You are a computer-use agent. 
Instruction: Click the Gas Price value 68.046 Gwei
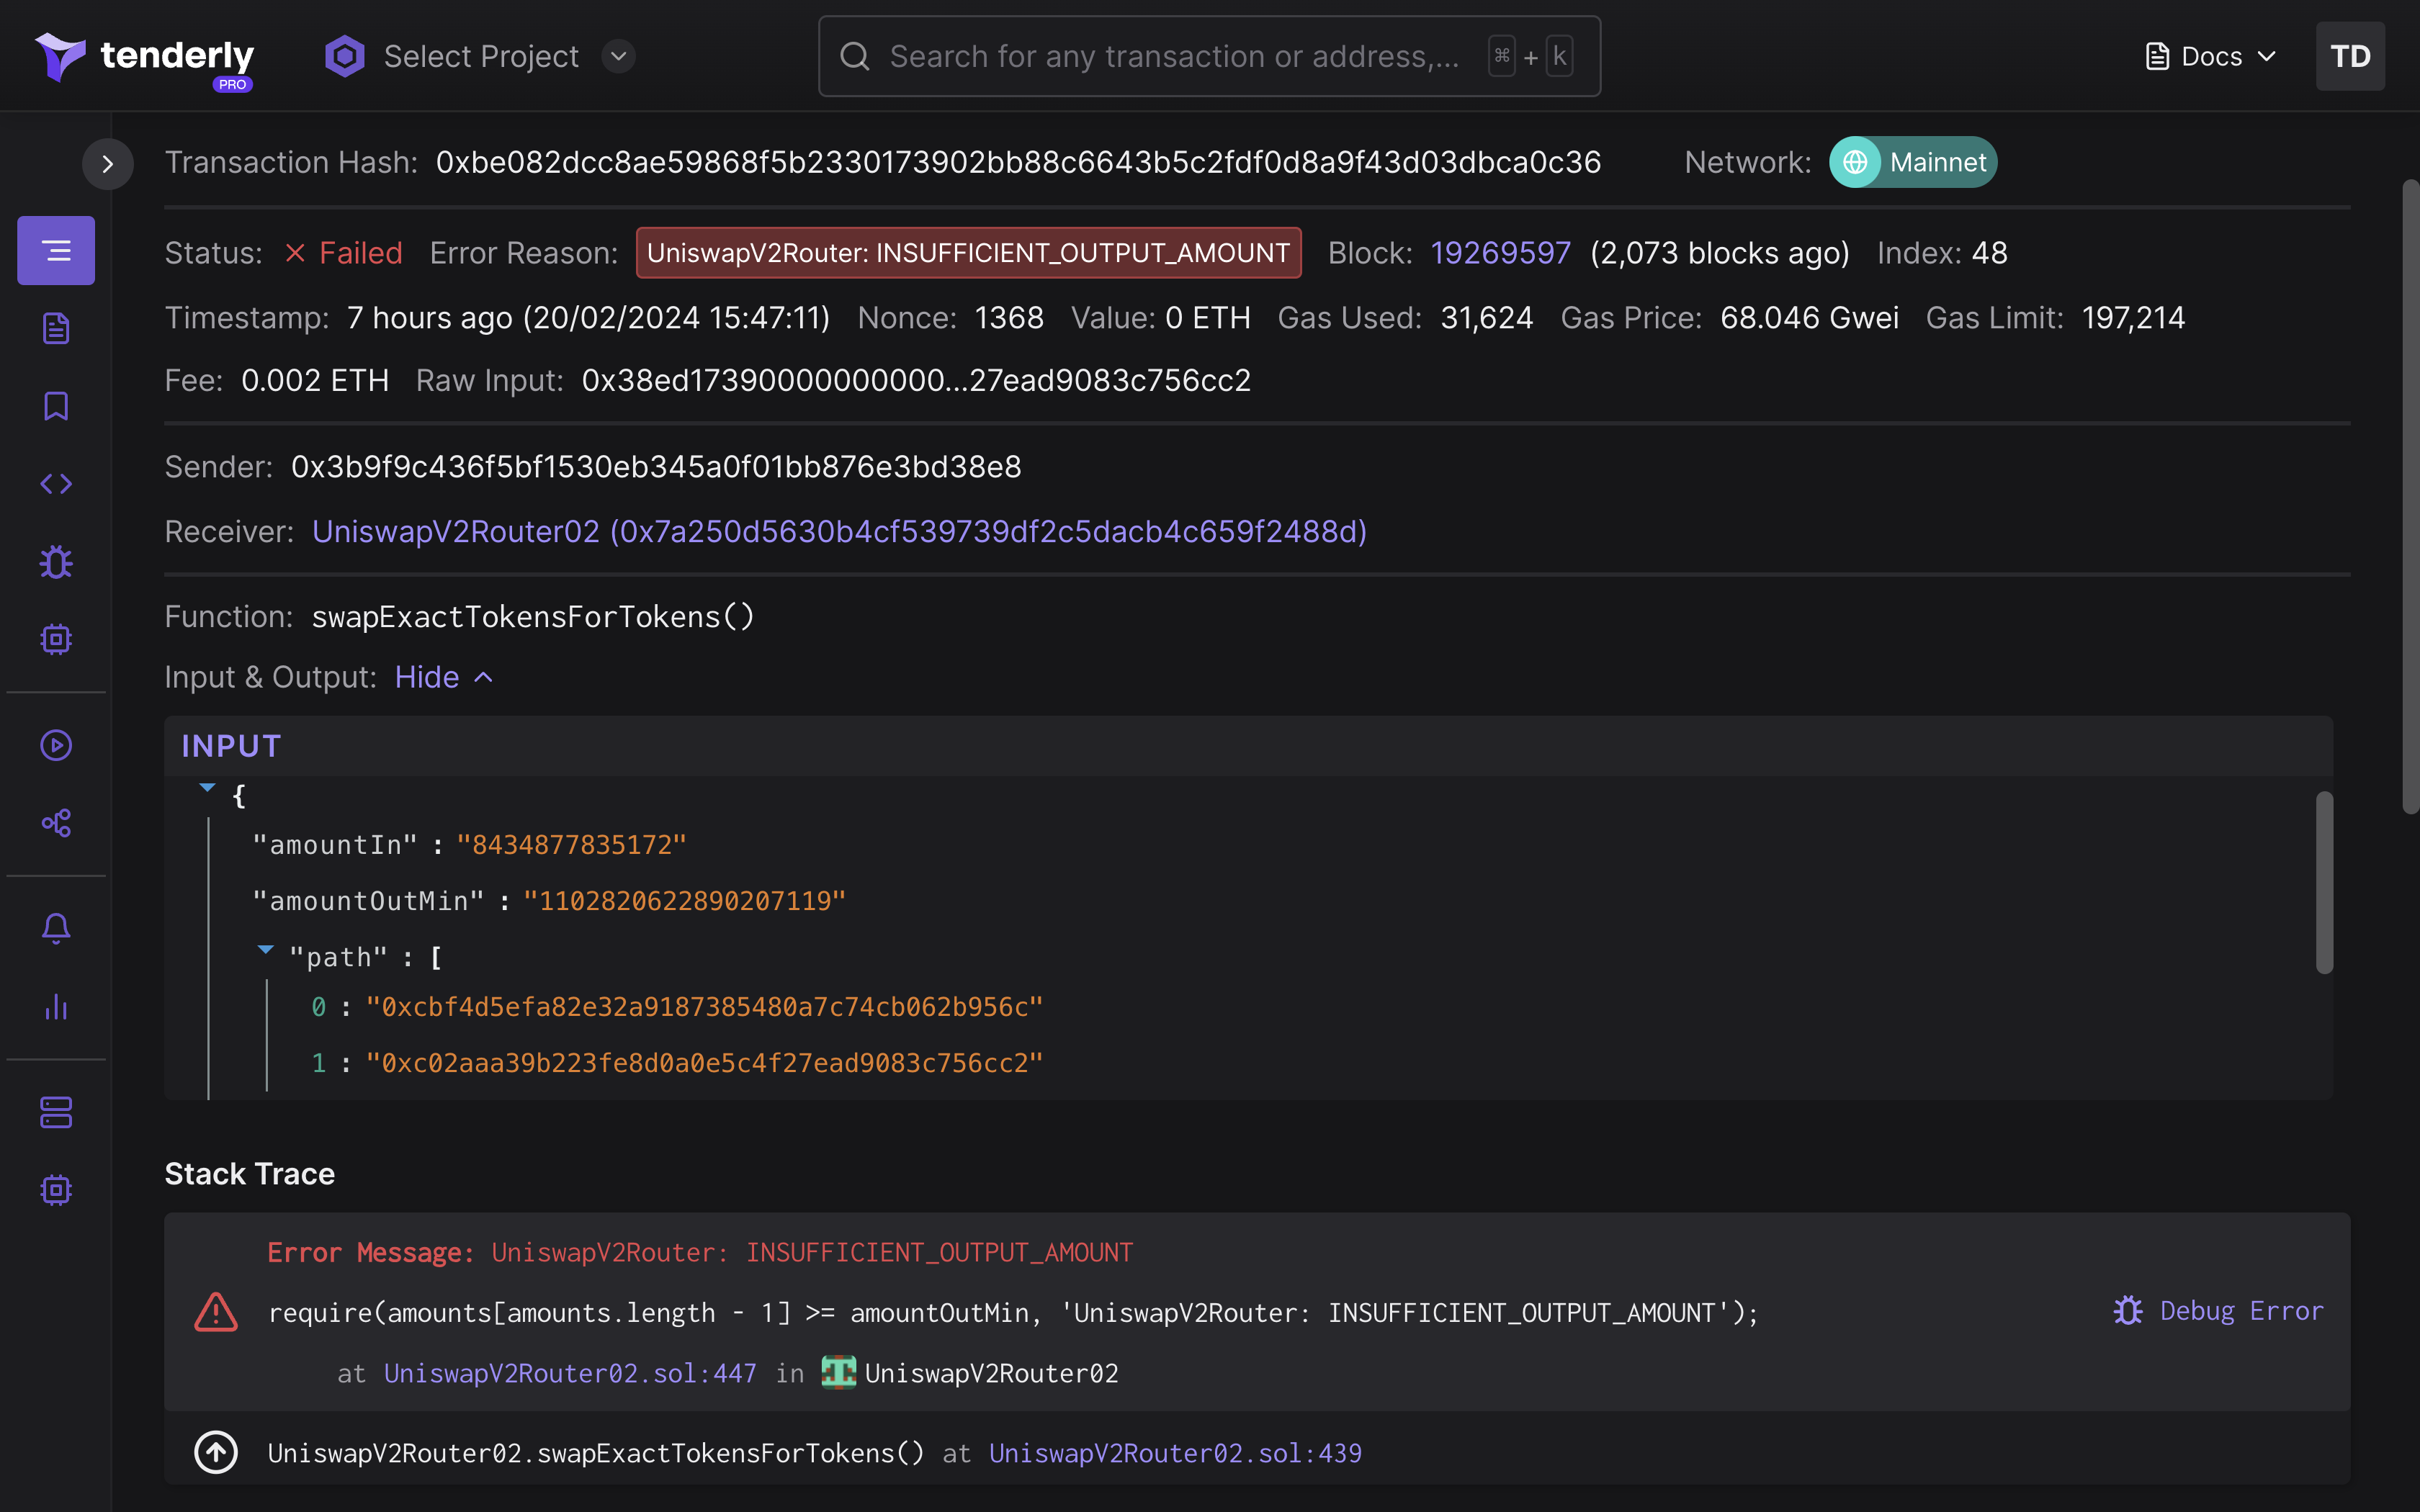[x=1809, y=318]
